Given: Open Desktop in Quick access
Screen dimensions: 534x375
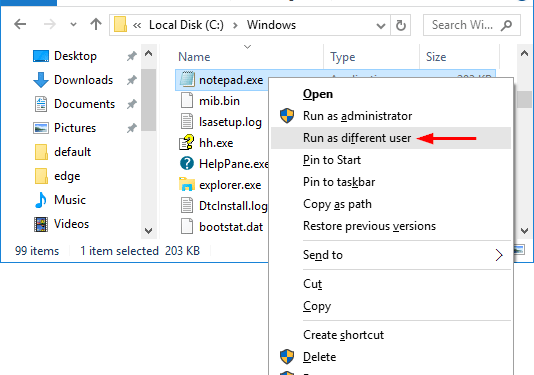Looking at the screenshot, I should tap(65, 56).
